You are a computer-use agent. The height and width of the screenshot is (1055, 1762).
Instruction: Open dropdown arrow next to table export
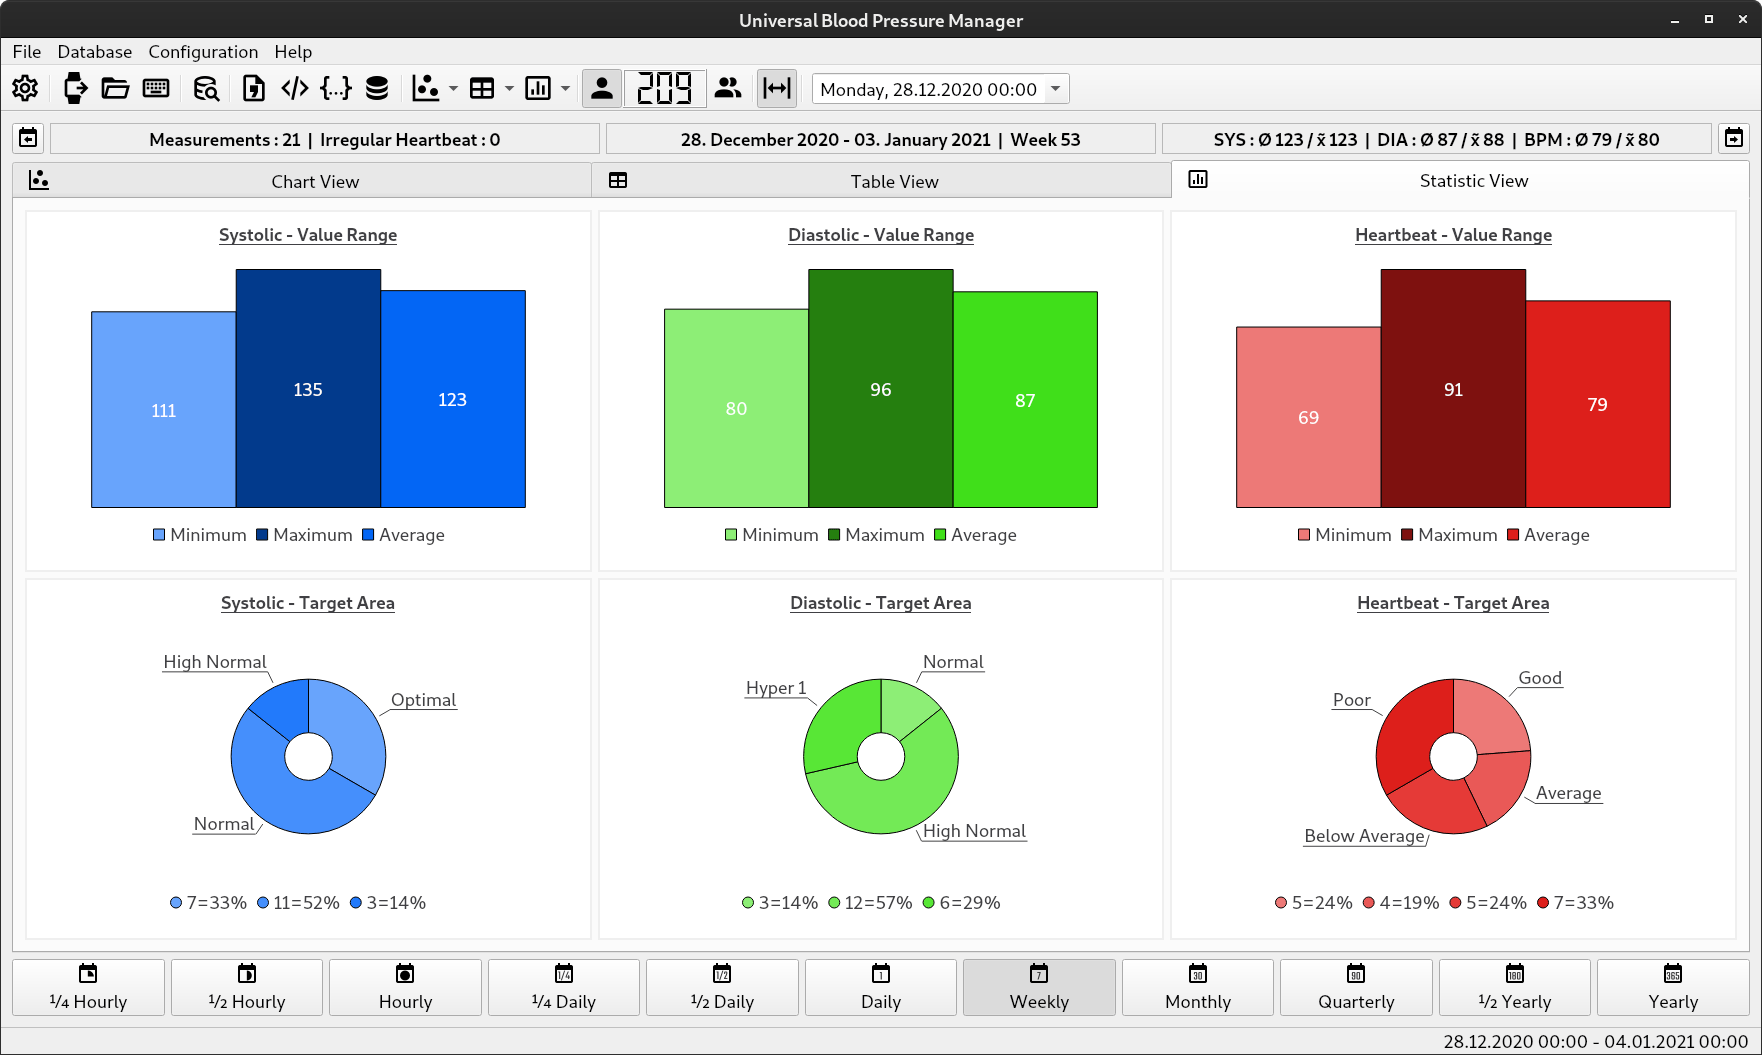509,89
